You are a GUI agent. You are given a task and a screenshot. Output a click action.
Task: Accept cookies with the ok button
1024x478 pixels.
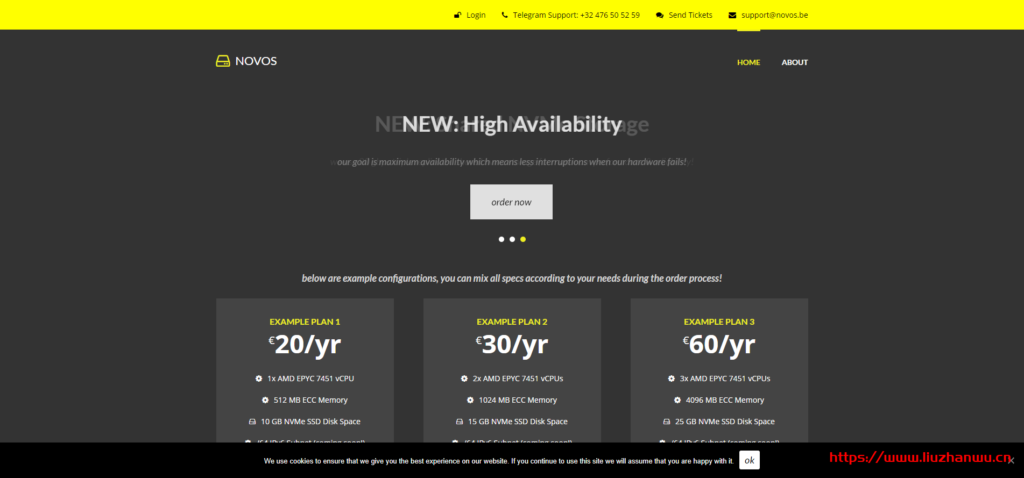[749, 461]
